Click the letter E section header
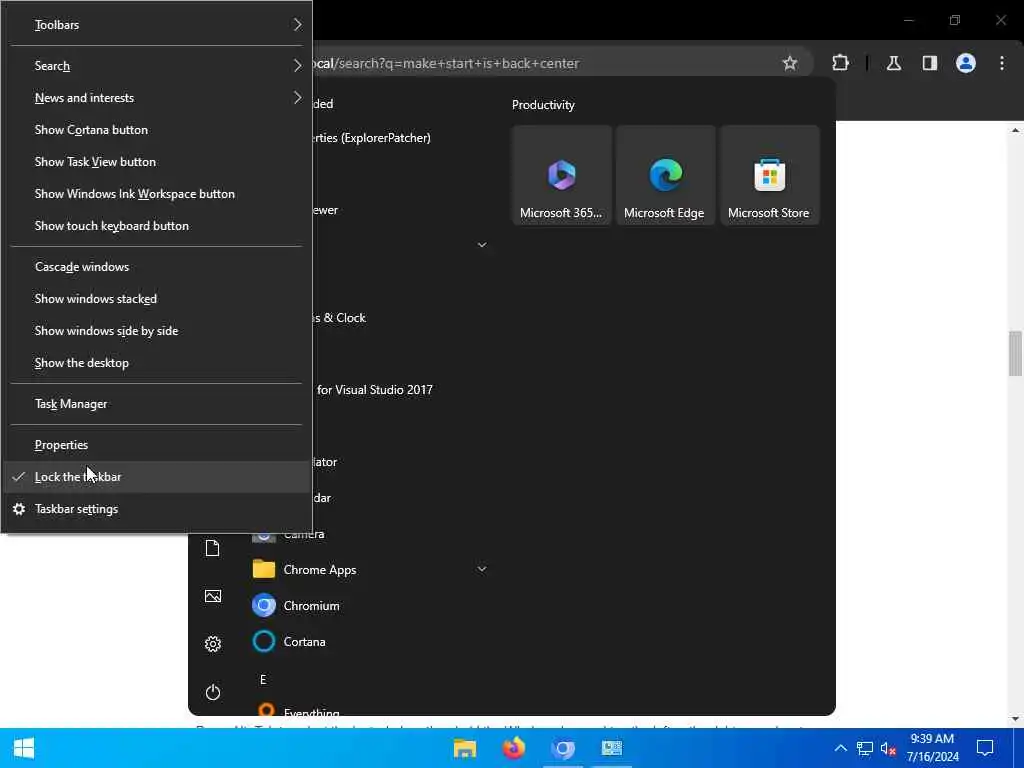 [263, 680]
